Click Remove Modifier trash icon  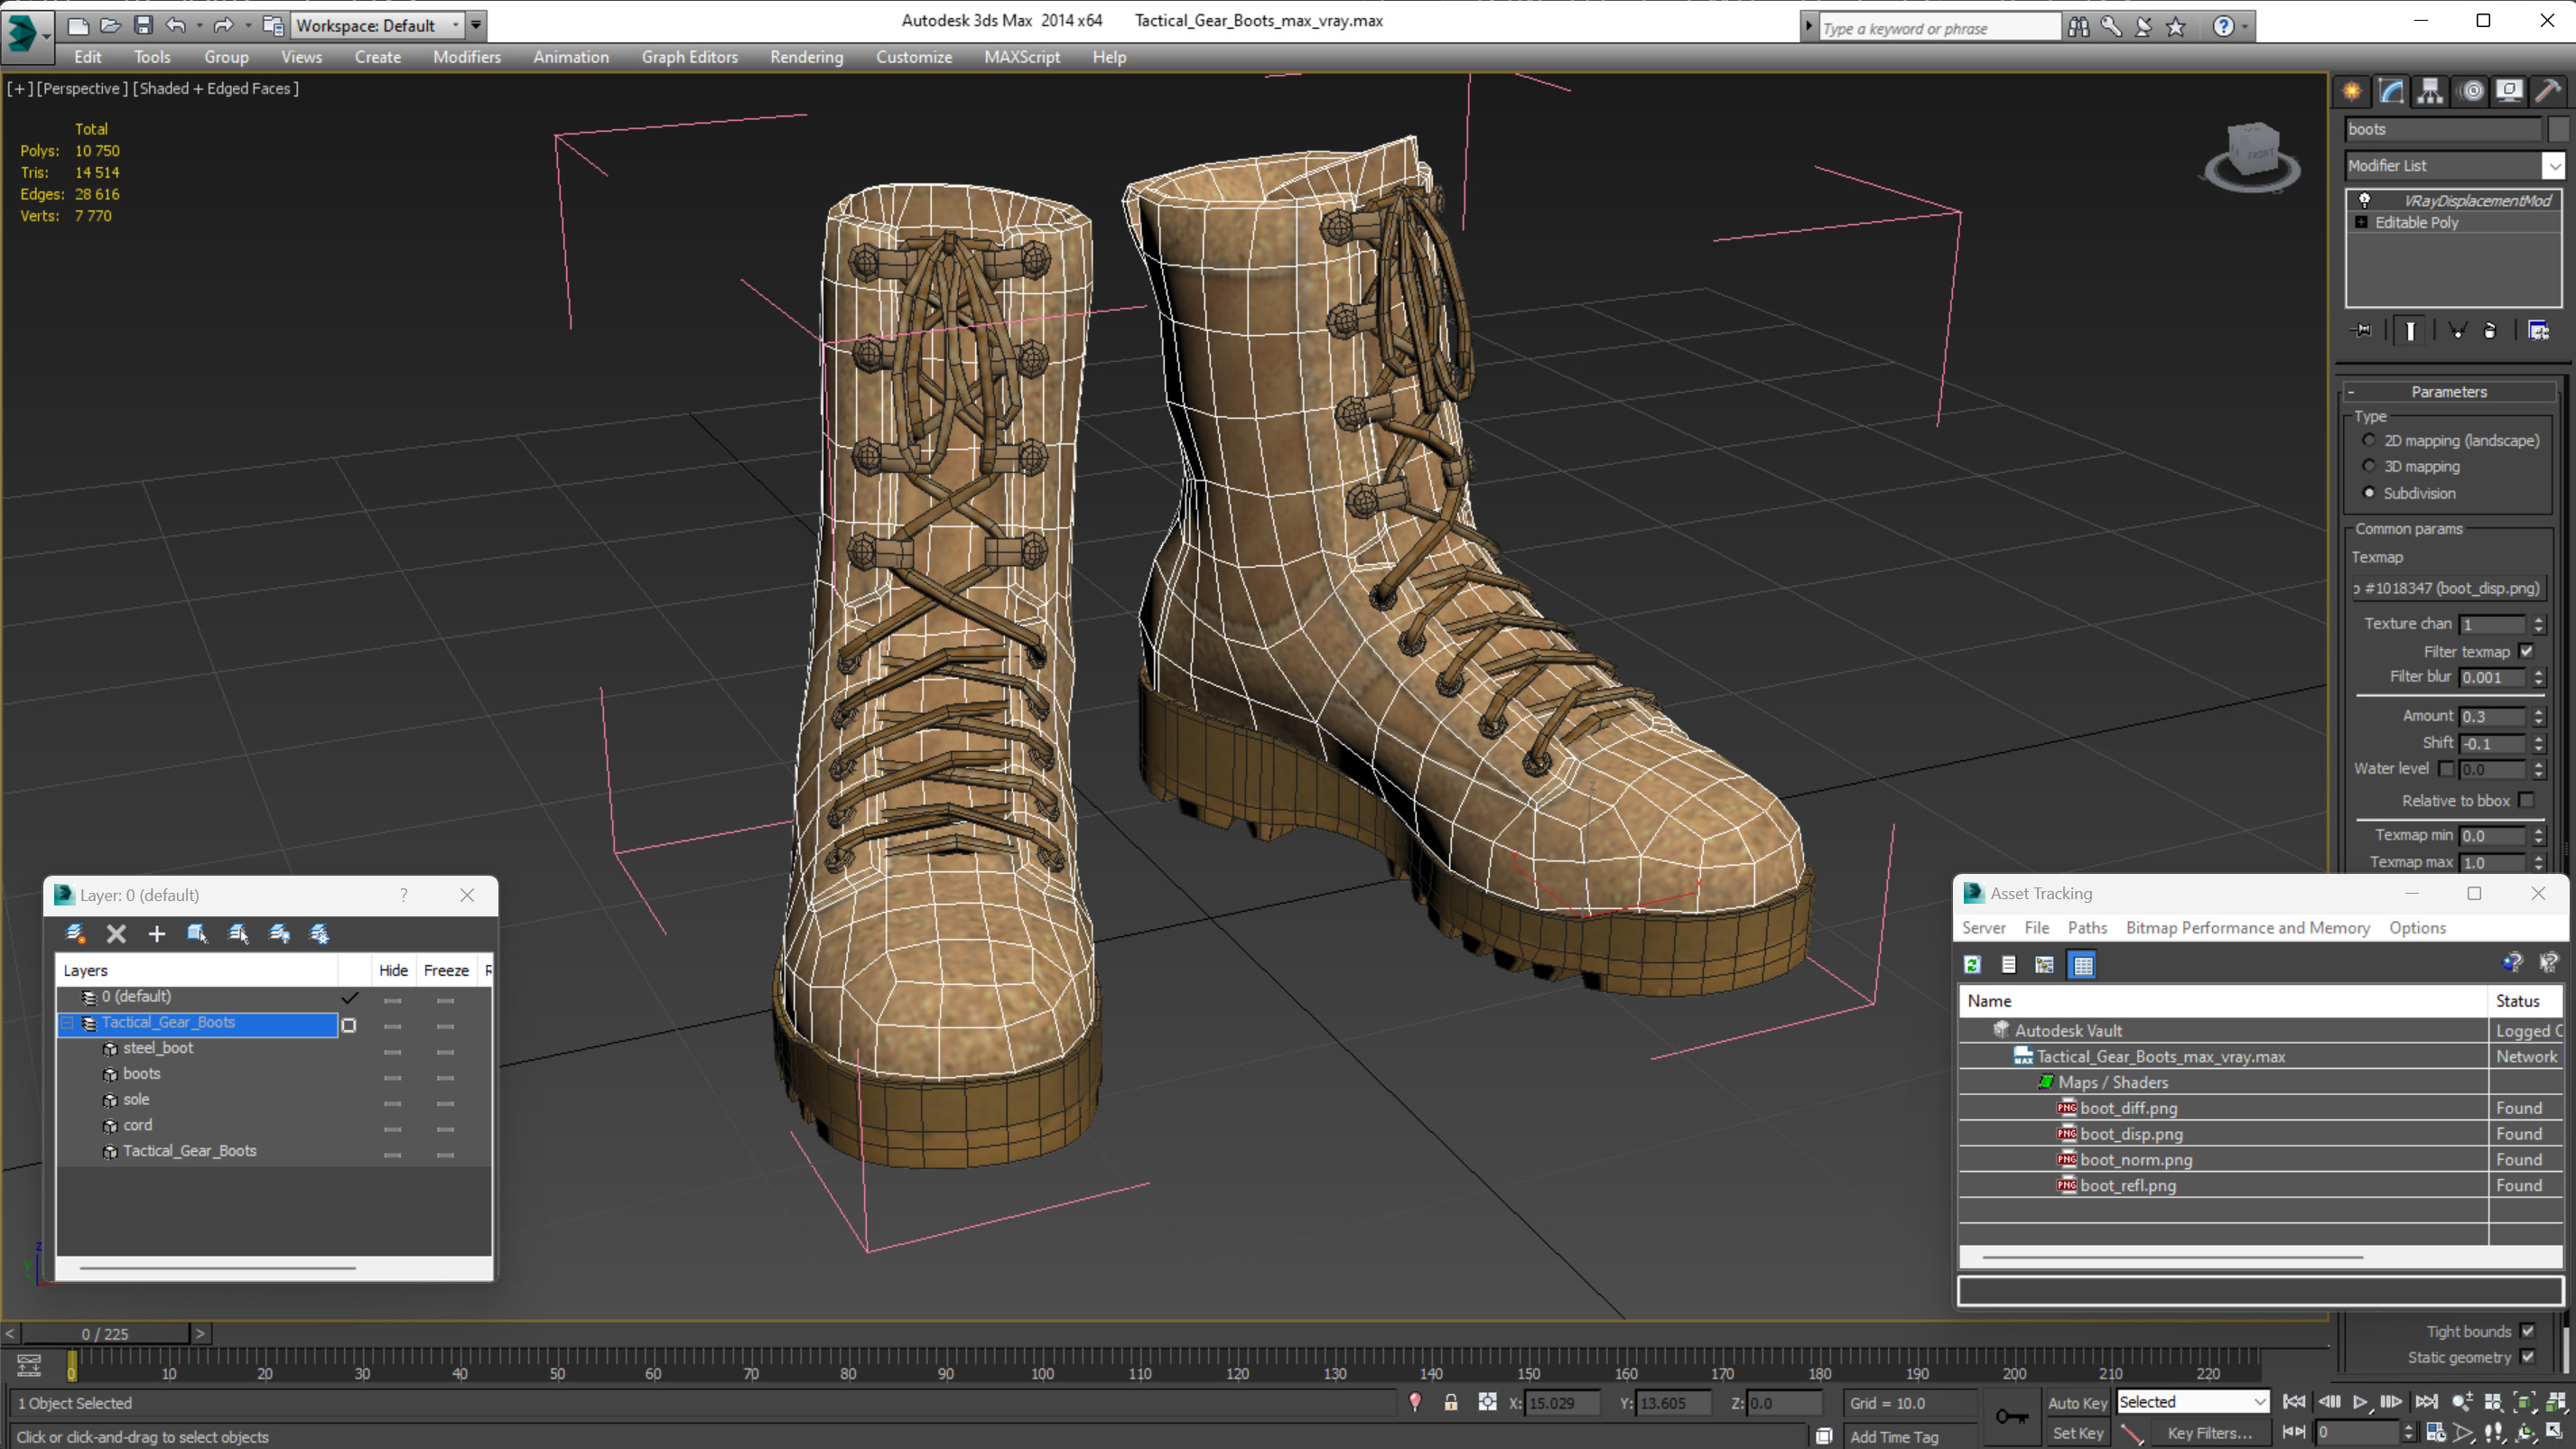pos(2490,330)
